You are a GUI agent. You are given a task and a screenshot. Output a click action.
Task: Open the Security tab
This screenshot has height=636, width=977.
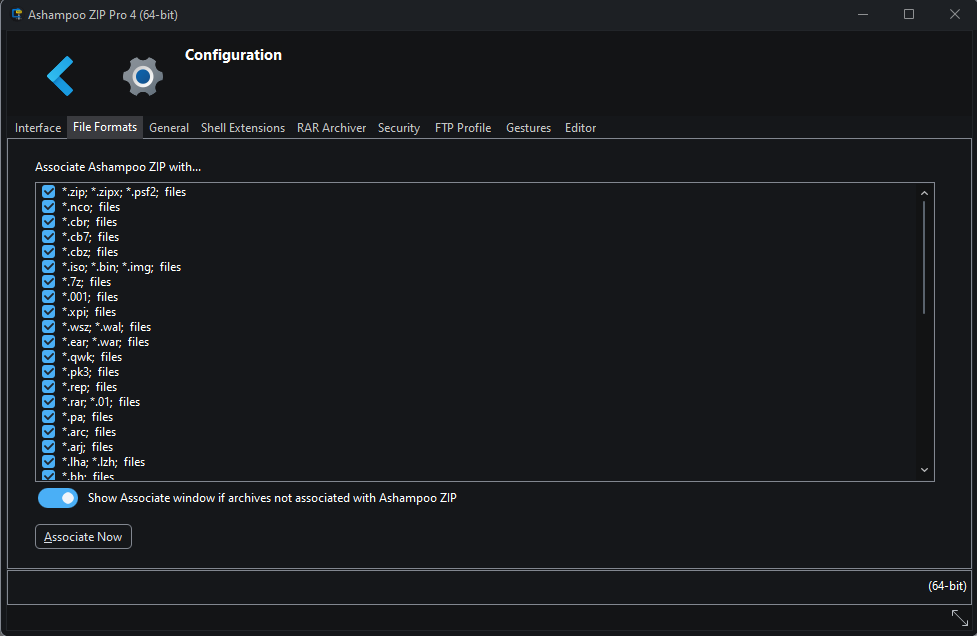399,128
